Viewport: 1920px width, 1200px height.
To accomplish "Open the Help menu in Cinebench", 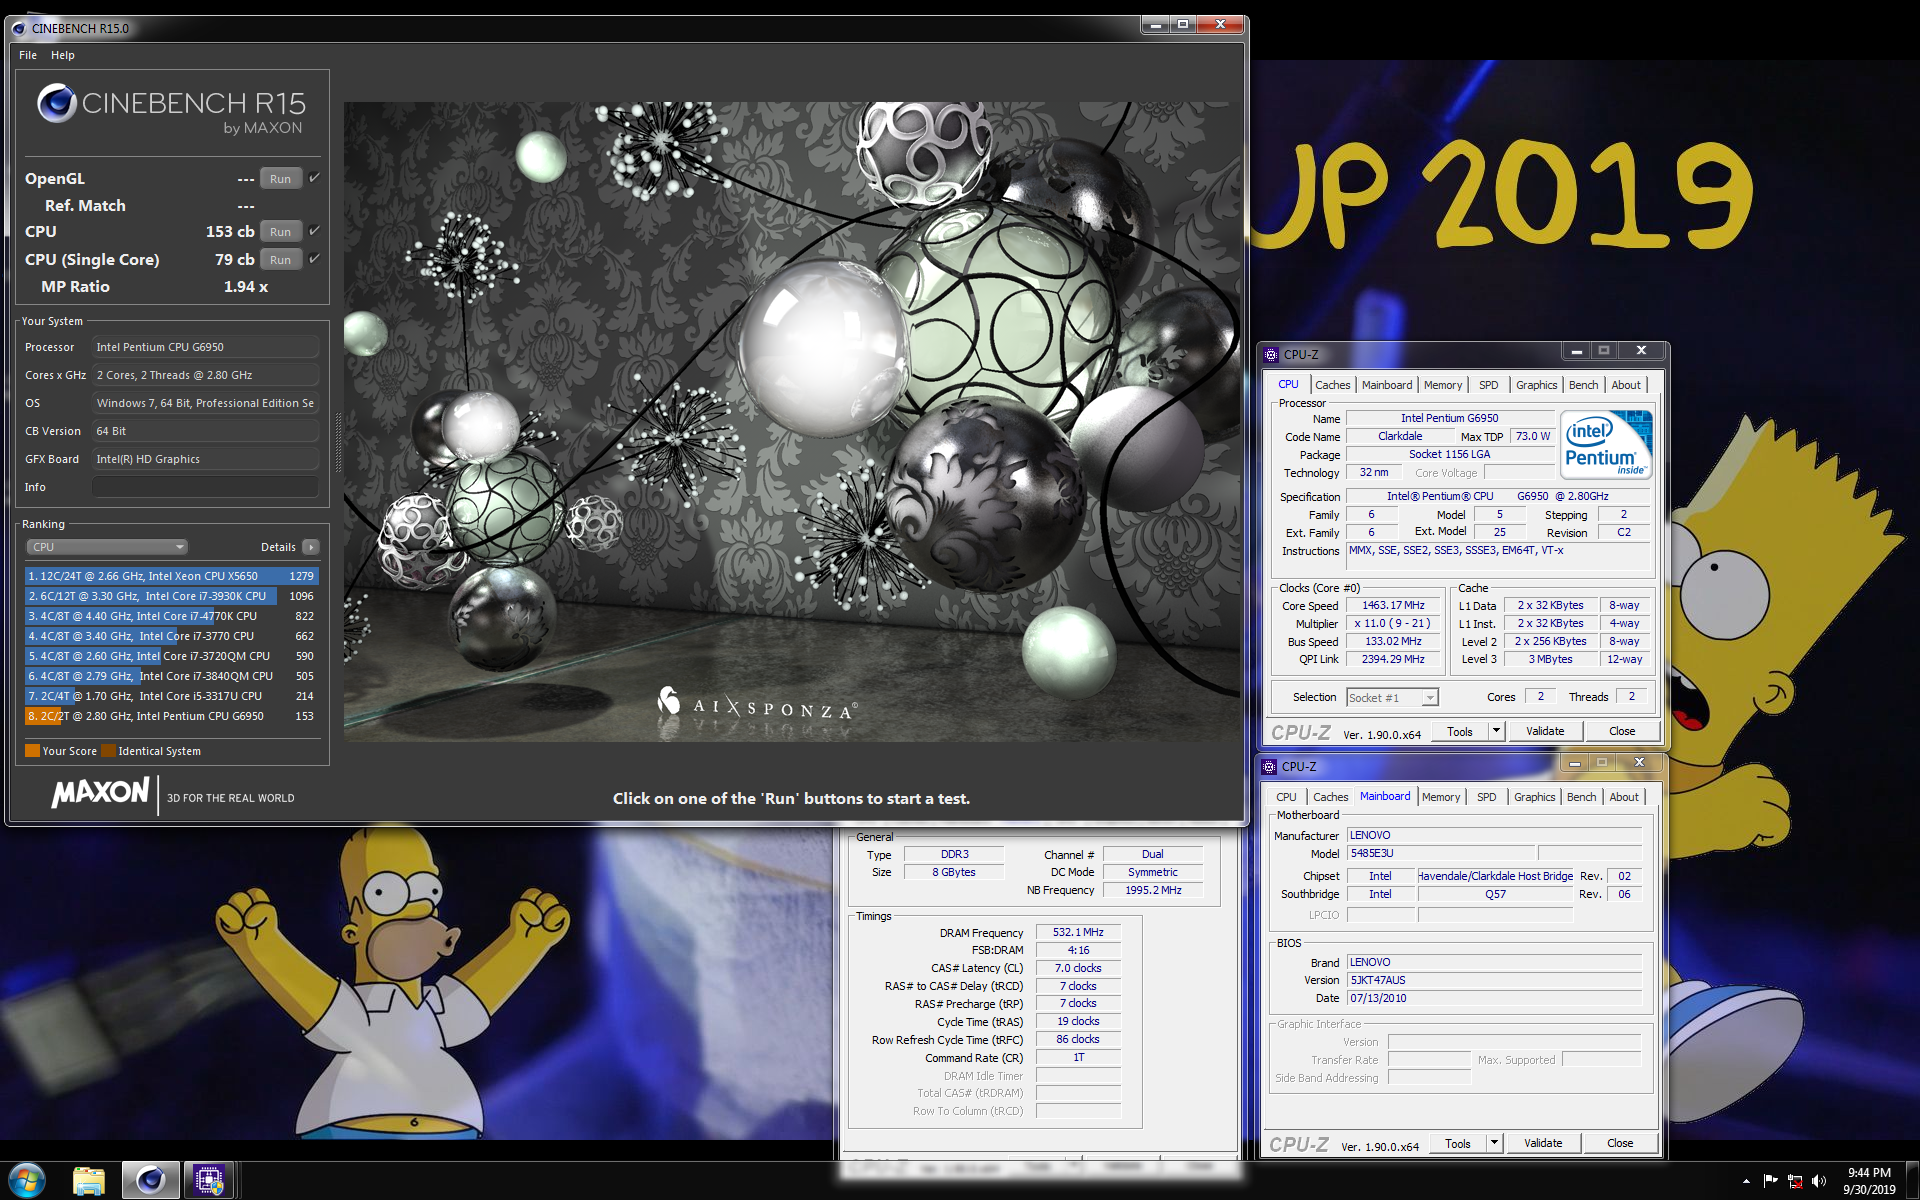I will [x=63, y=55].
